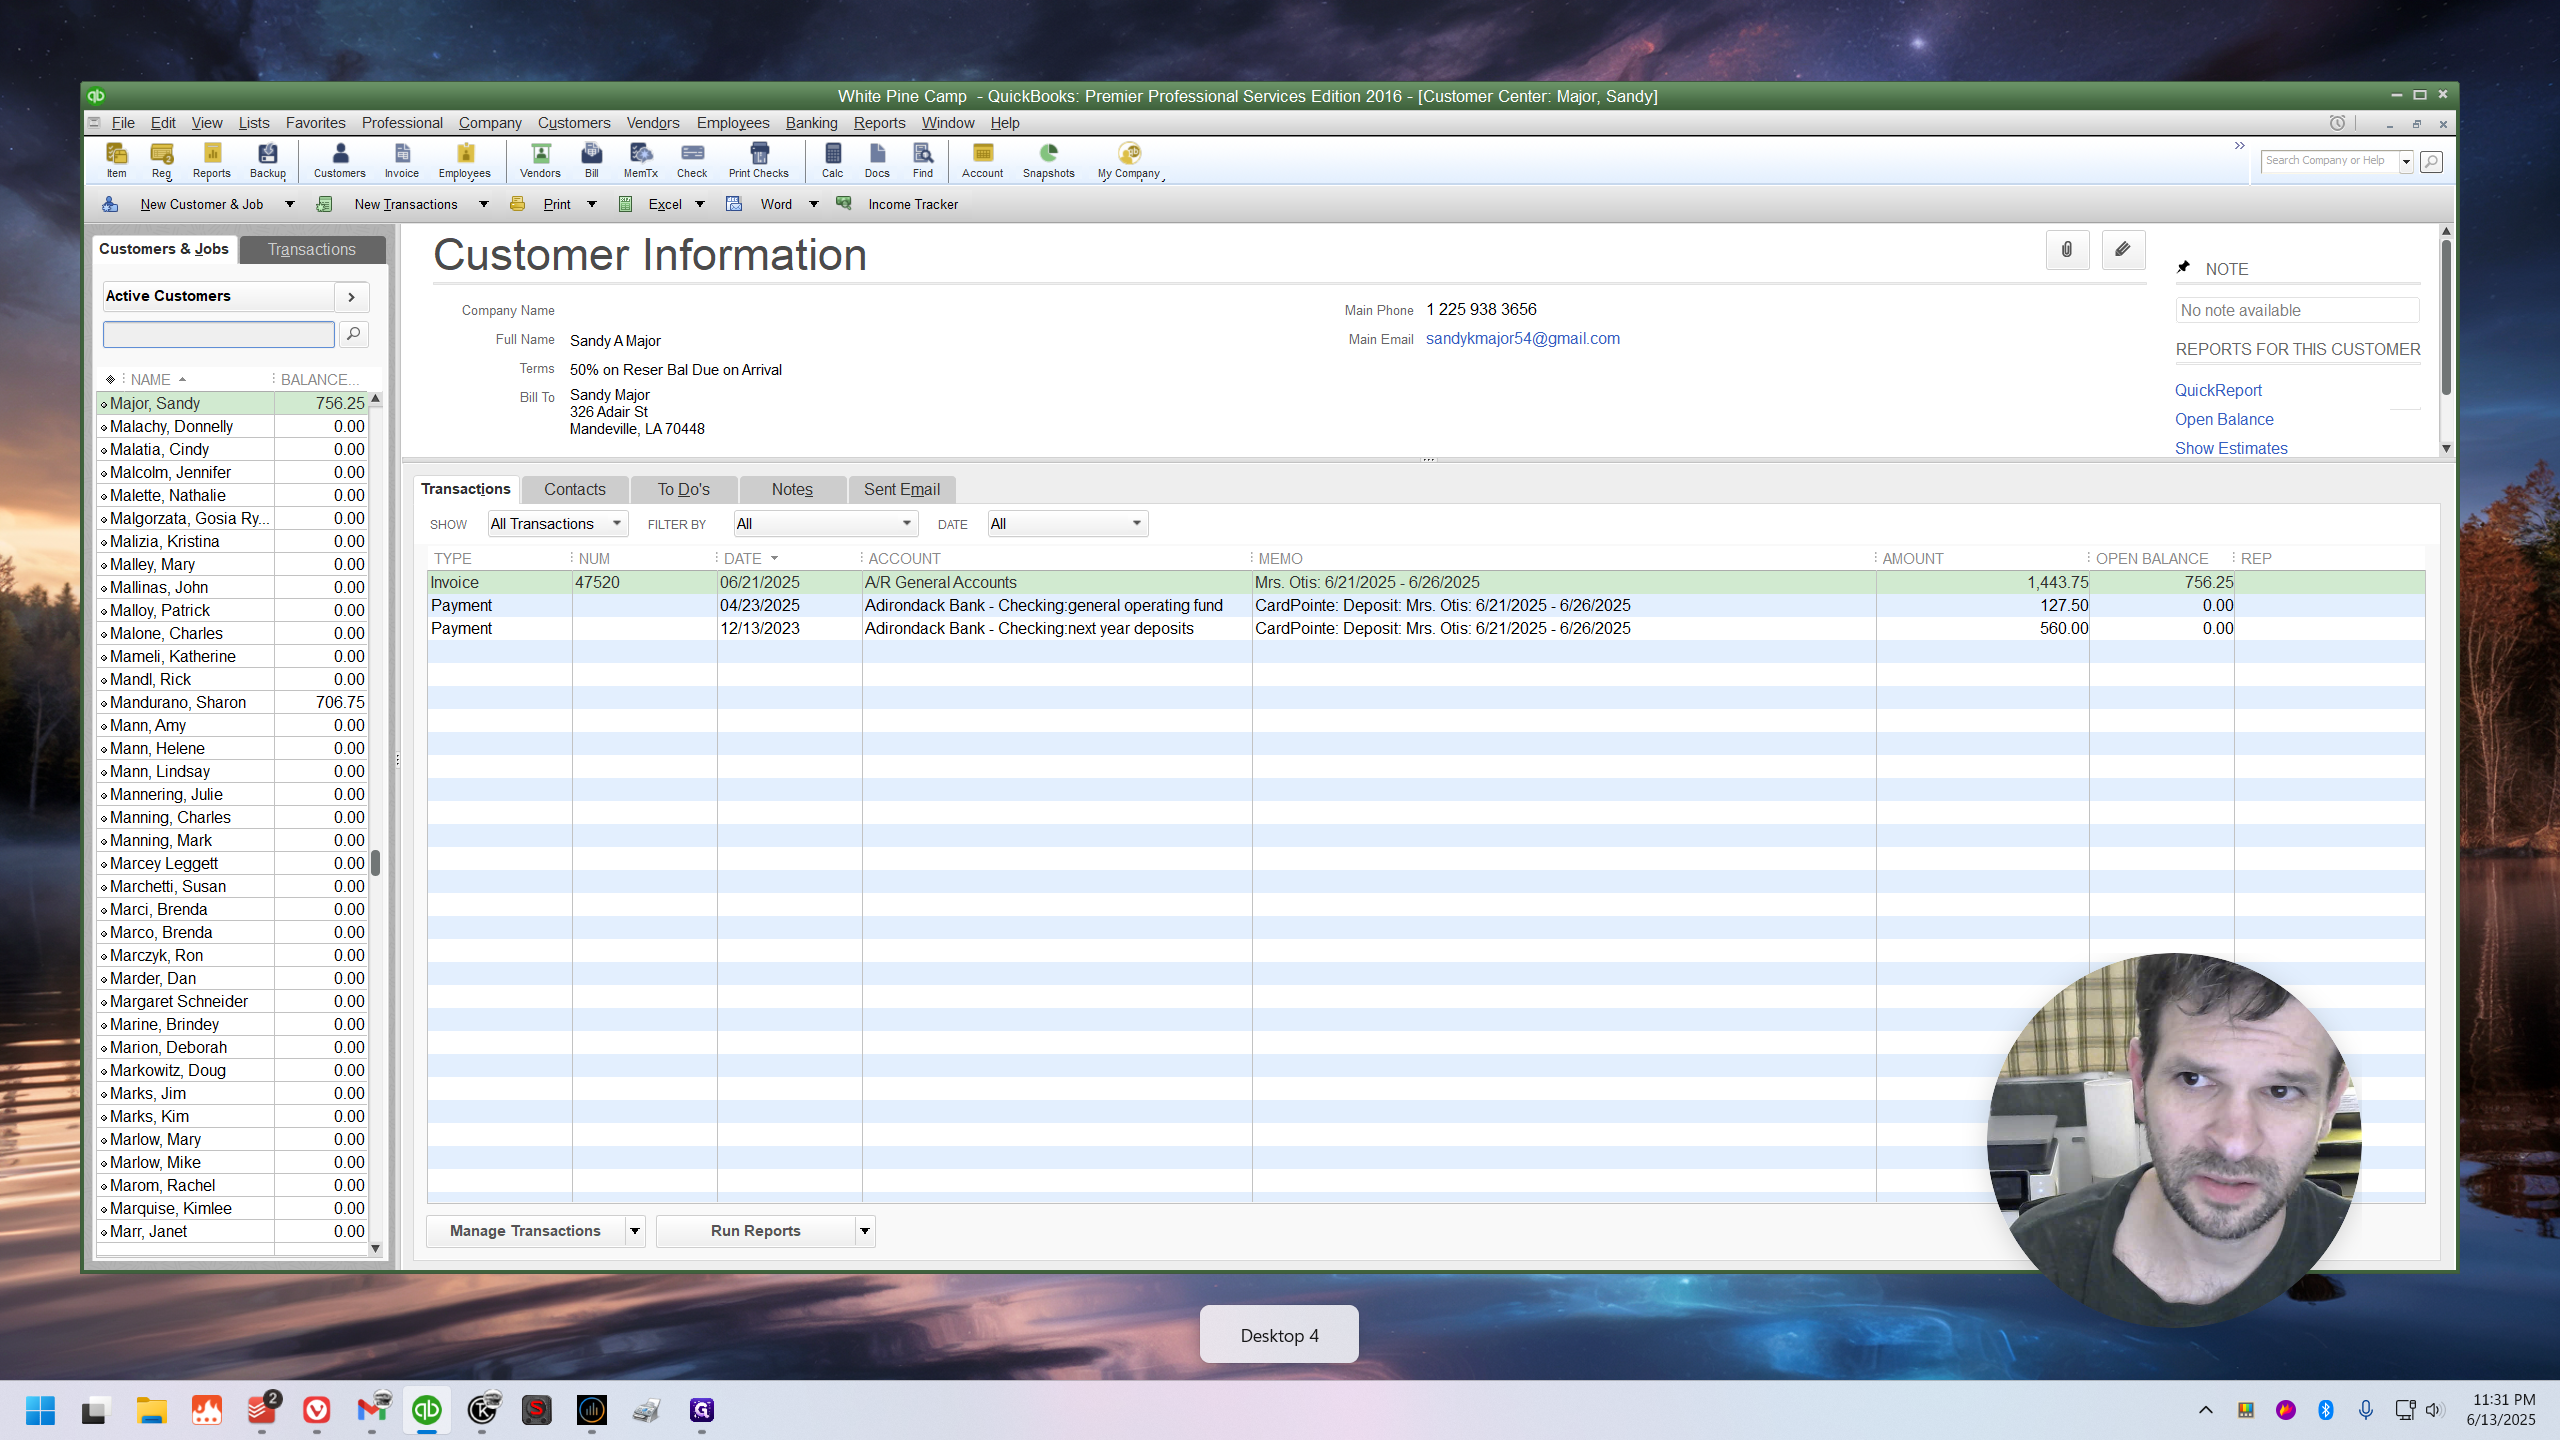Image resolution: width=2560 pixels, height=1440 pixels.
Task: Expand the Active Customers view selector
Action: coord(351,297)
